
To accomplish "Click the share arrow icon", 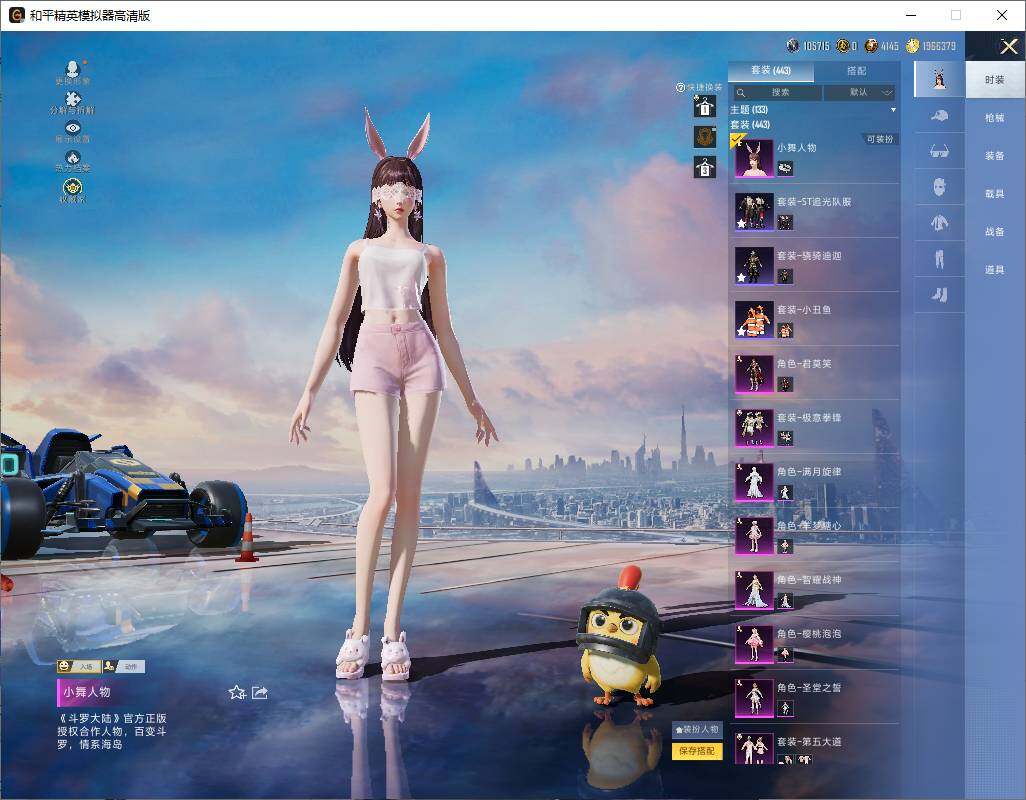I will pyautogui.click(x=260, y=692).
